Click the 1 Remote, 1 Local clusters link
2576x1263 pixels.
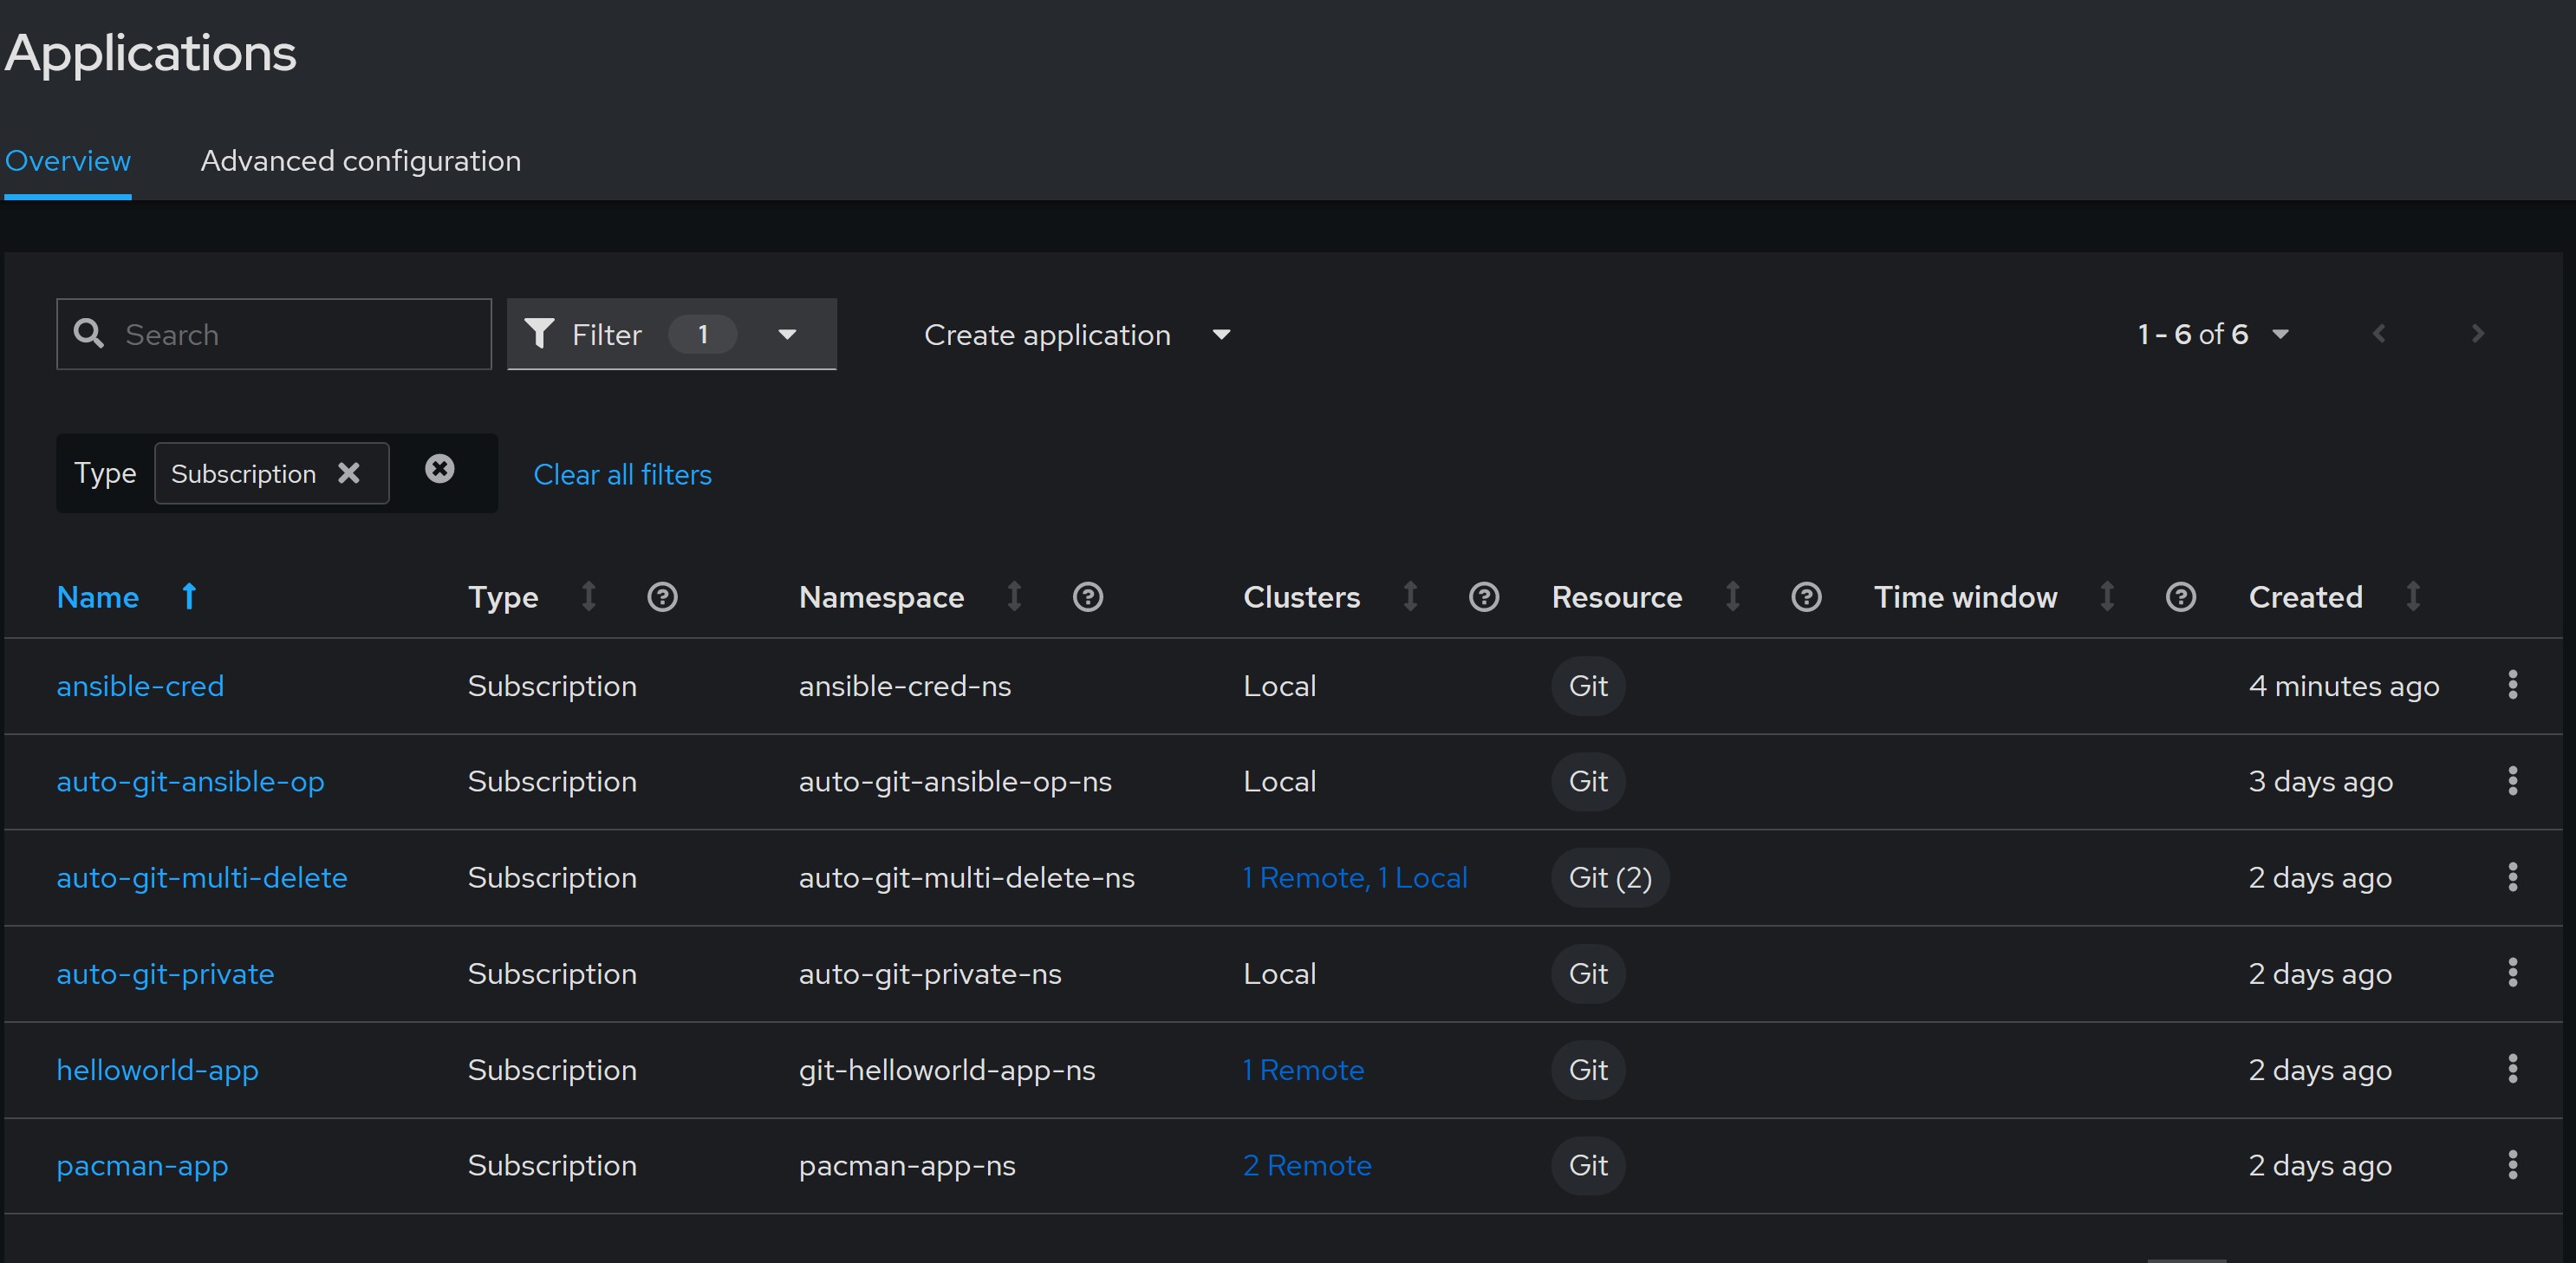[1354, 877]
